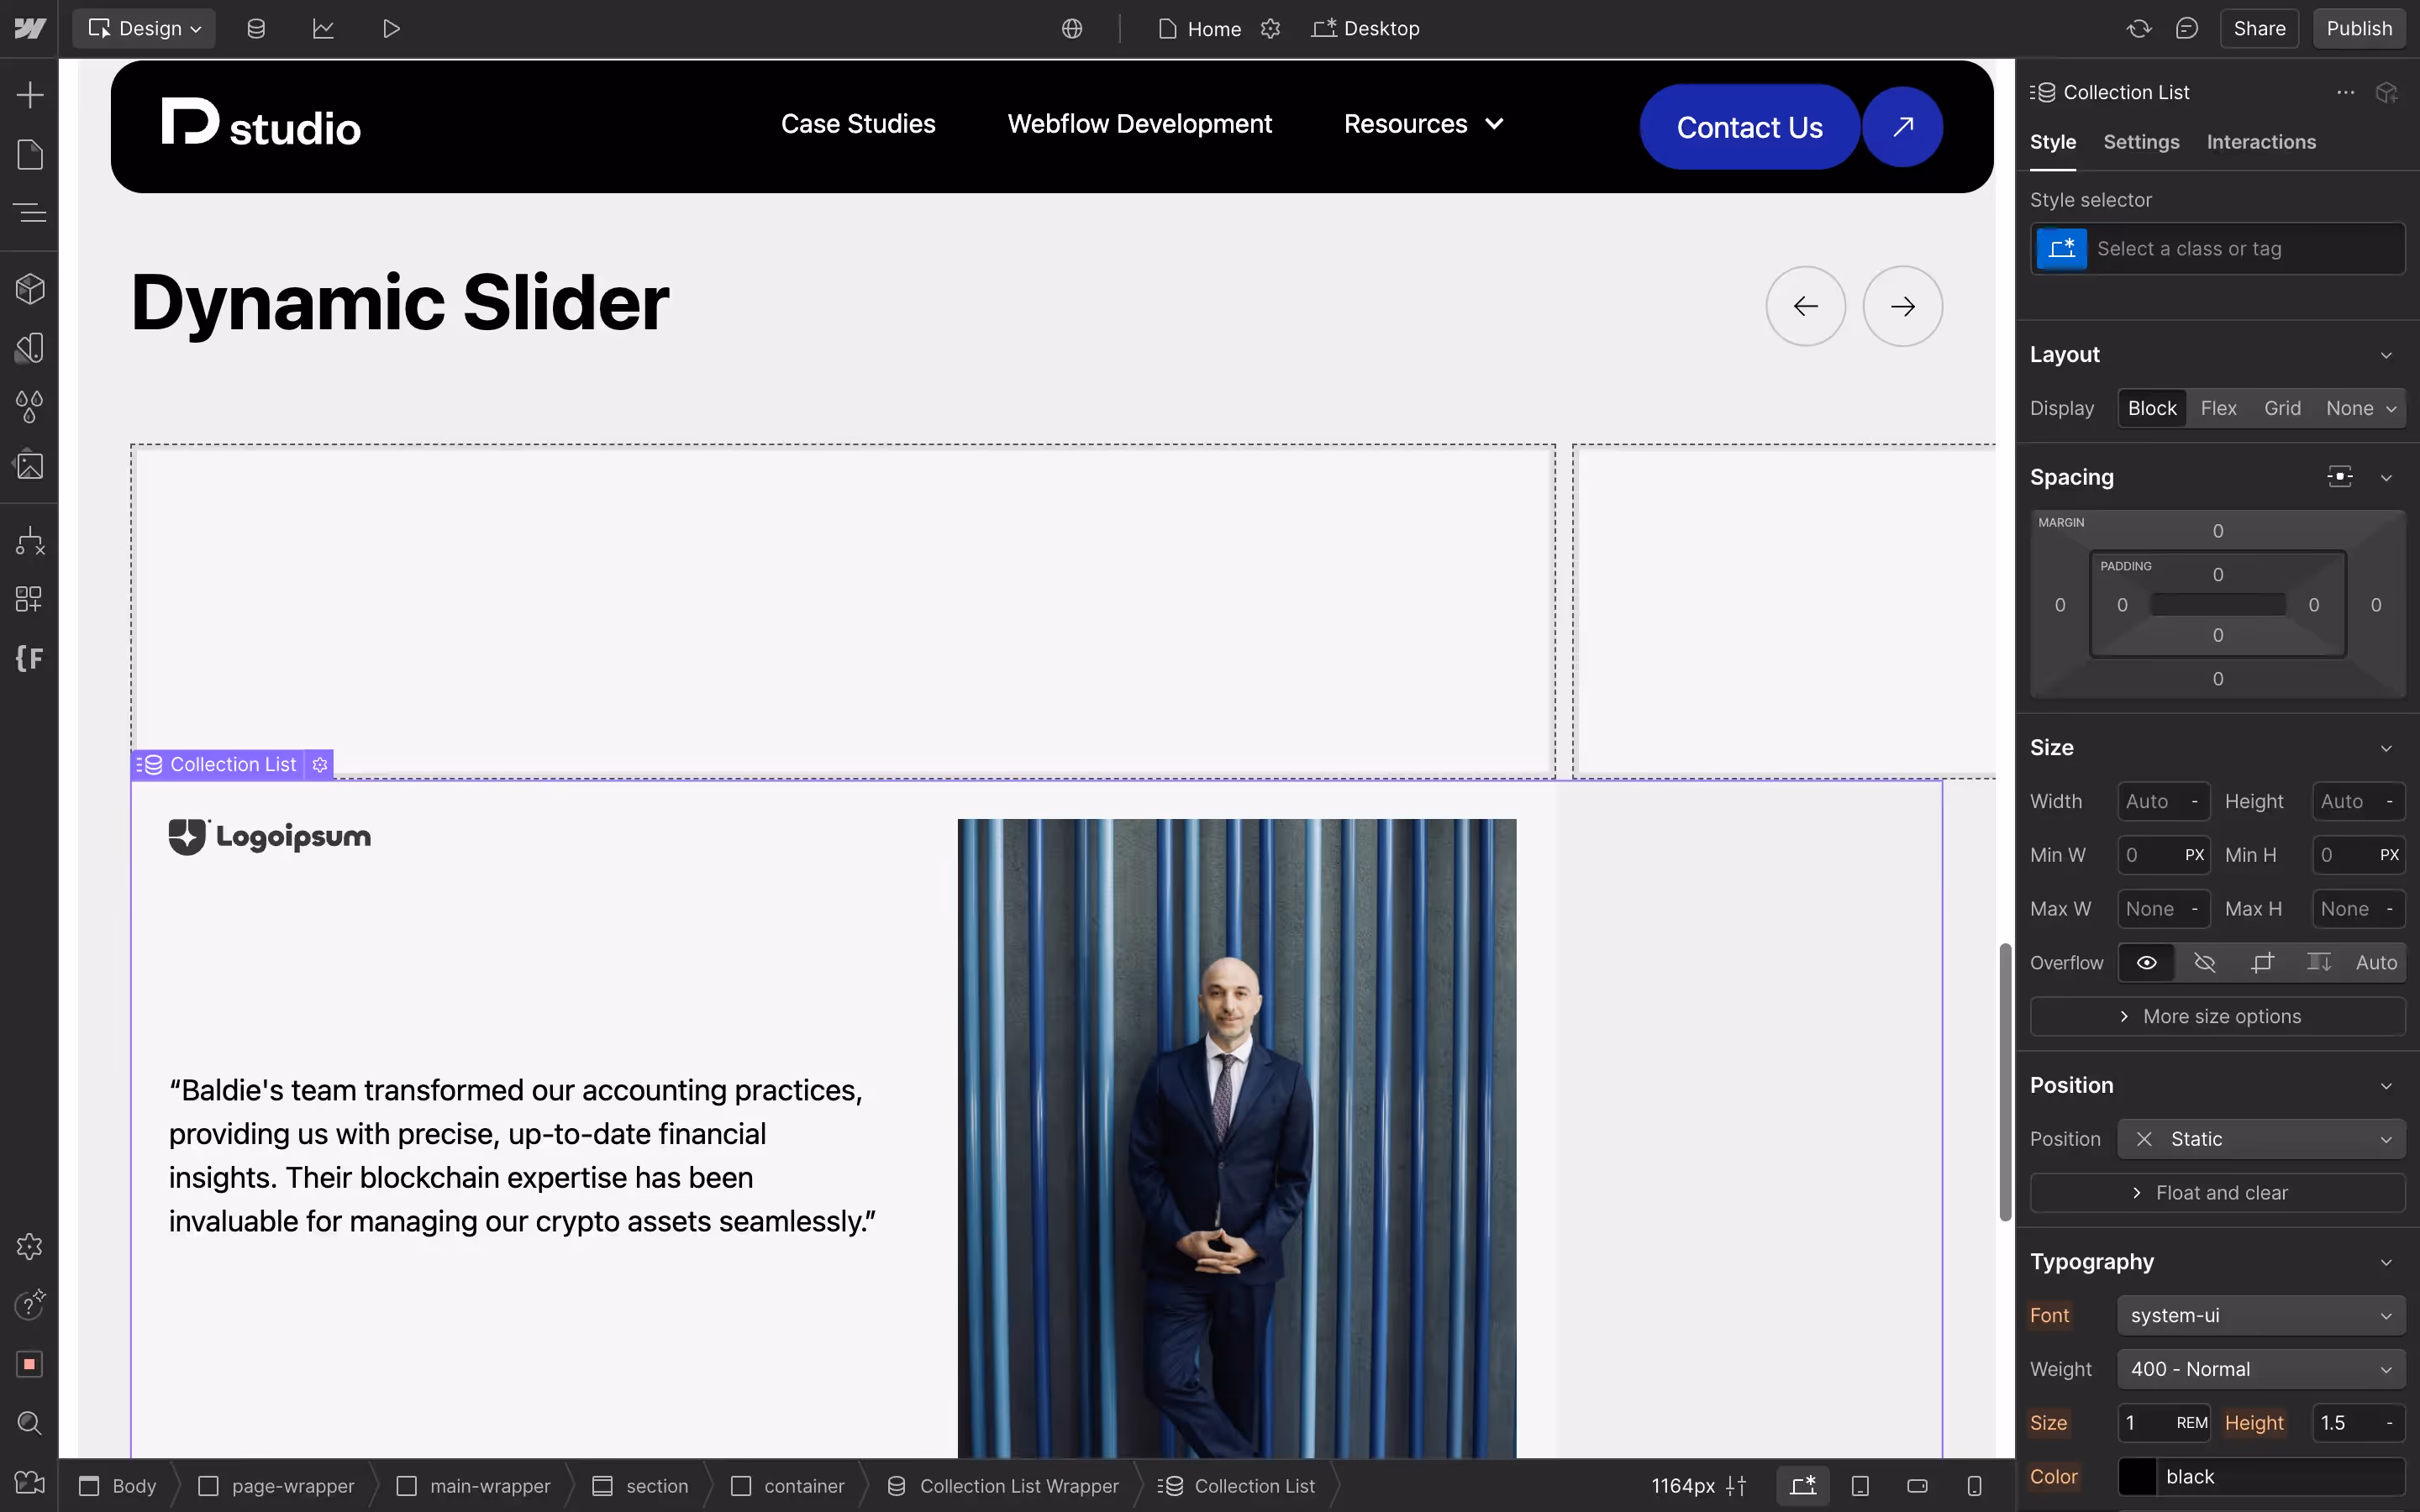The image size is (2420, 1512).
Task: Click the Preview play icon
Action: (x=391, y=28)
